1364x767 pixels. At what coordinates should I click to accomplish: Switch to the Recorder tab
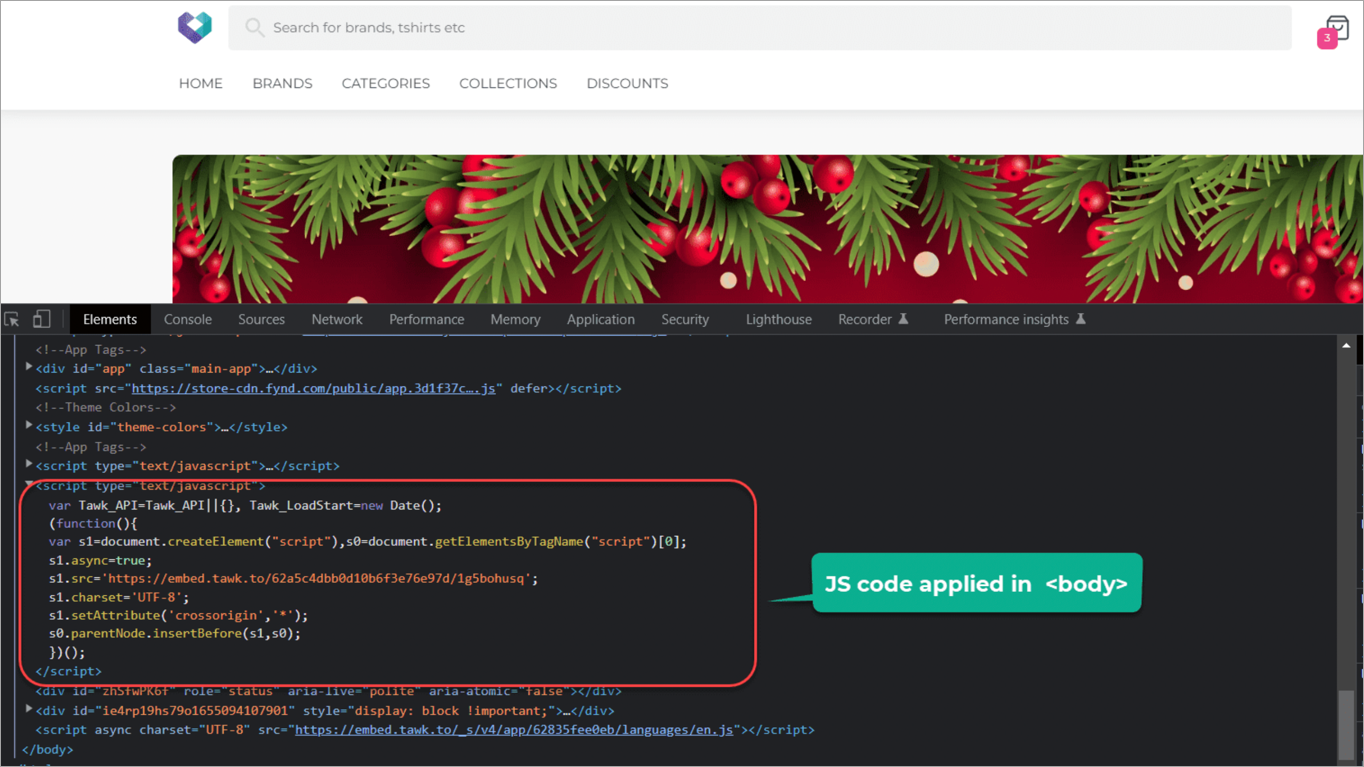tap(874, 319)
